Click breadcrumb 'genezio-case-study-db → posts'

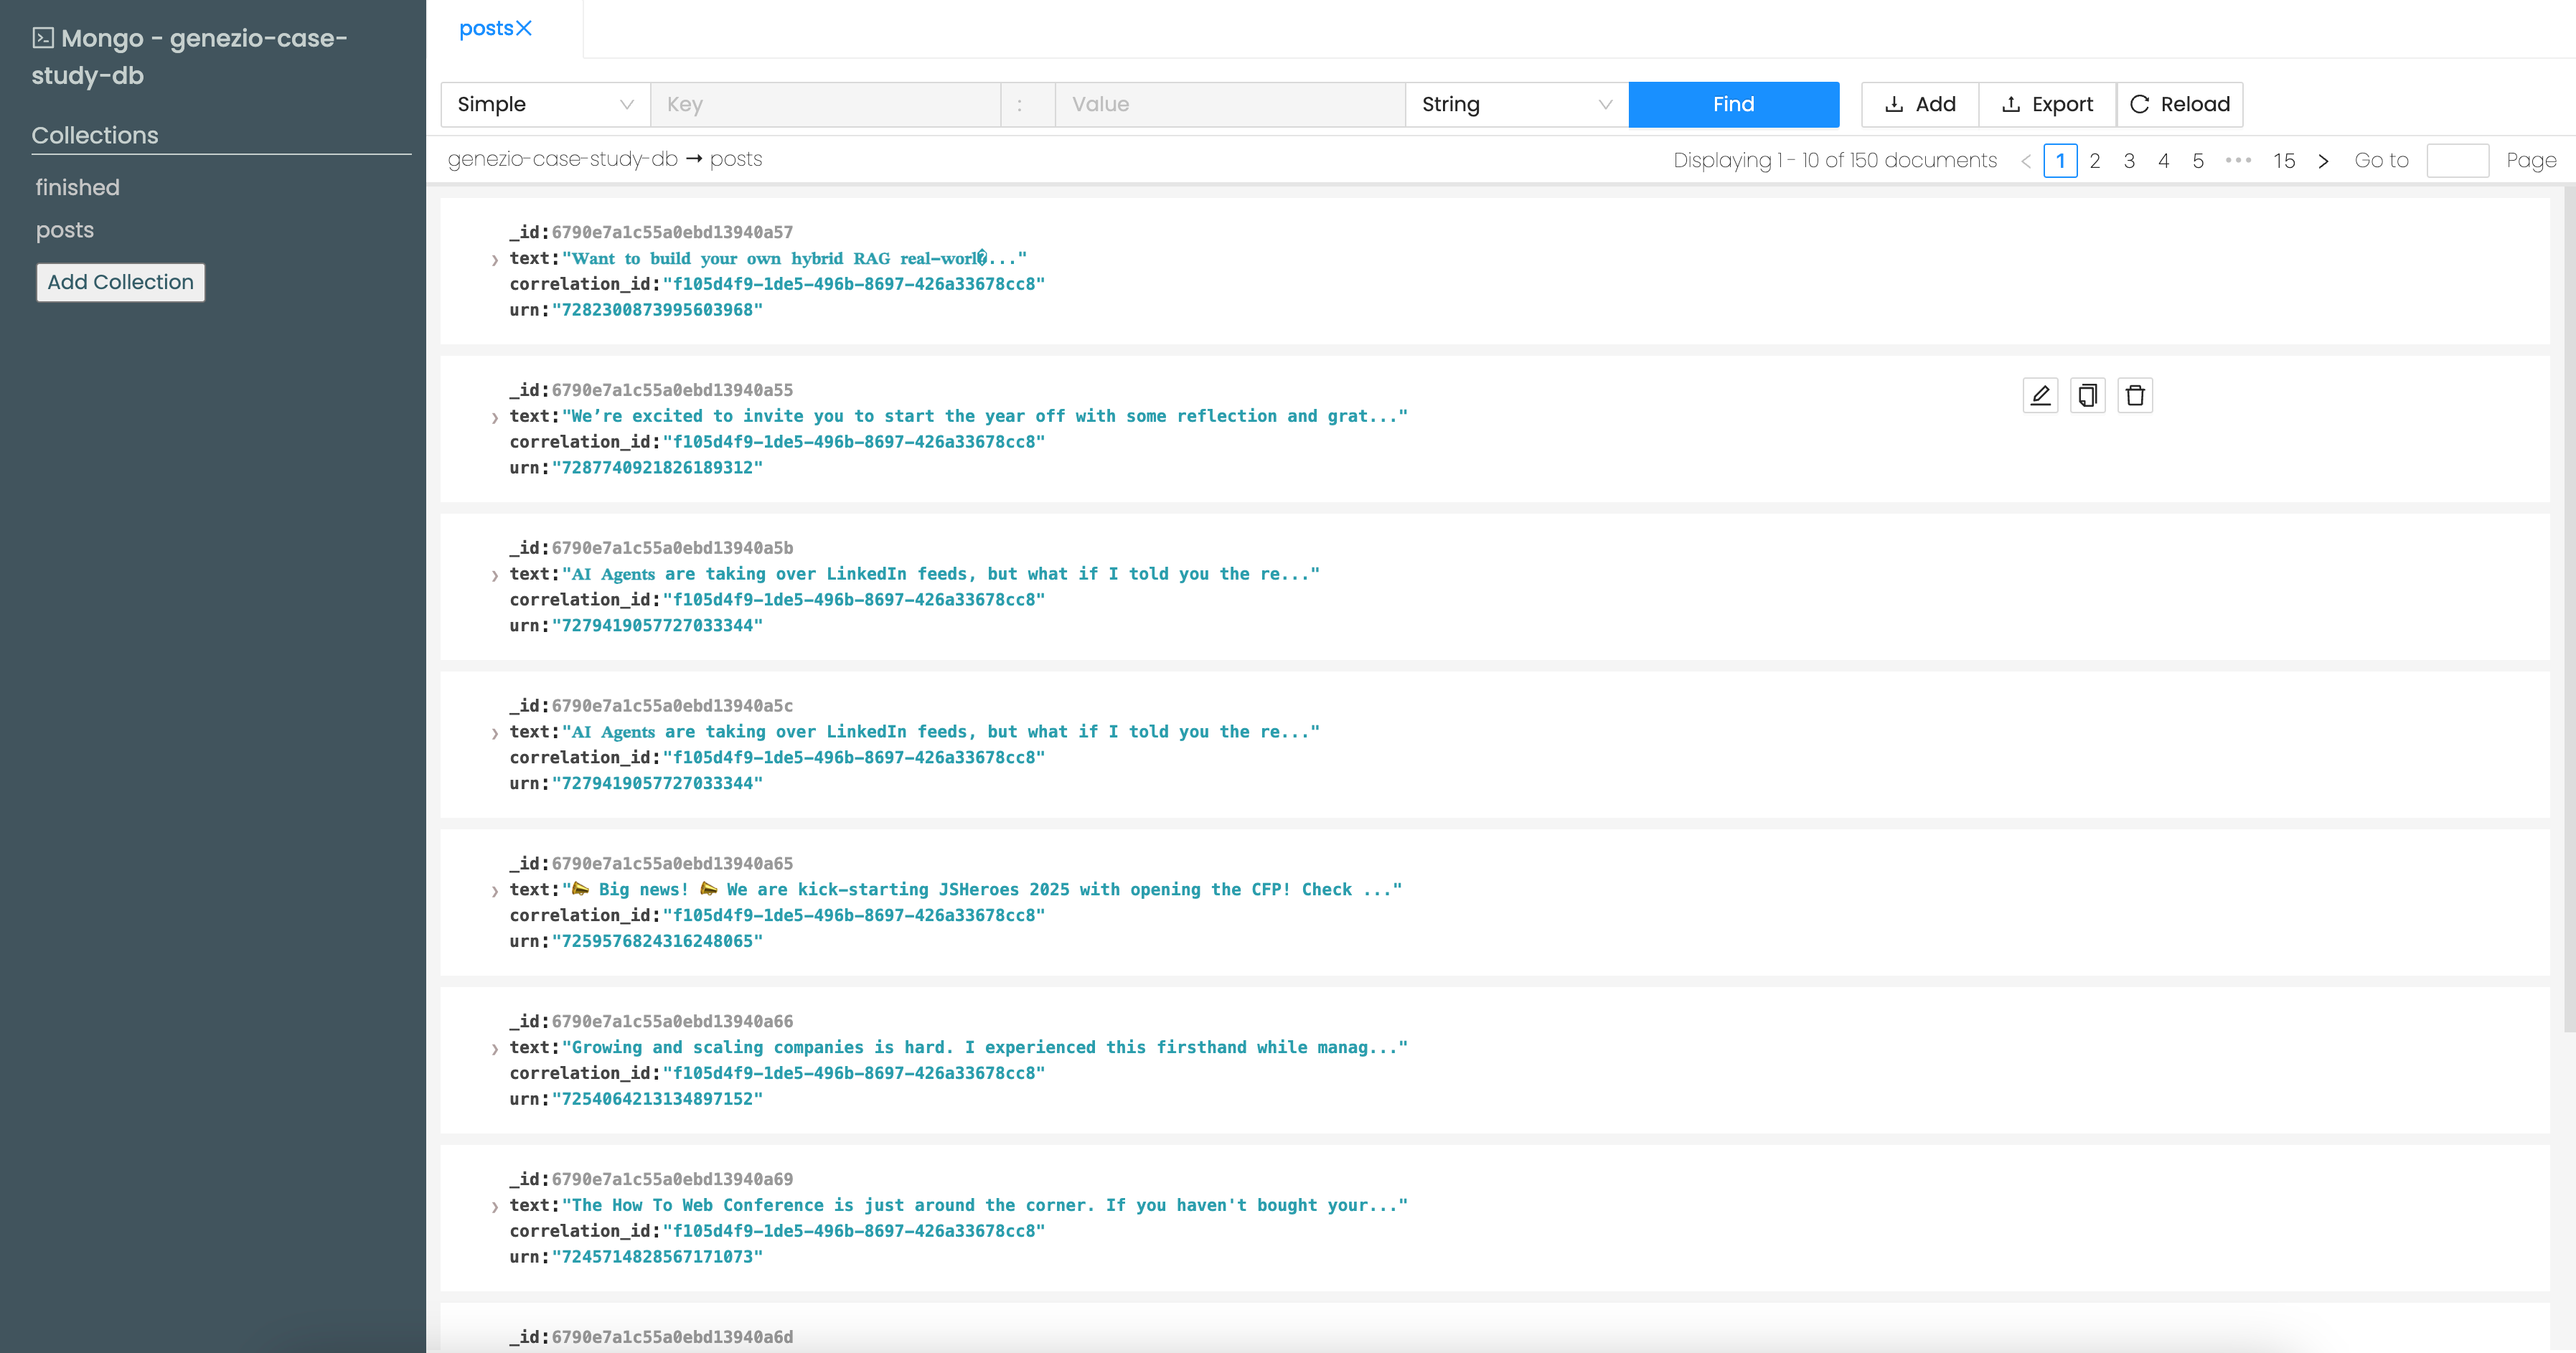pos(605,159)
